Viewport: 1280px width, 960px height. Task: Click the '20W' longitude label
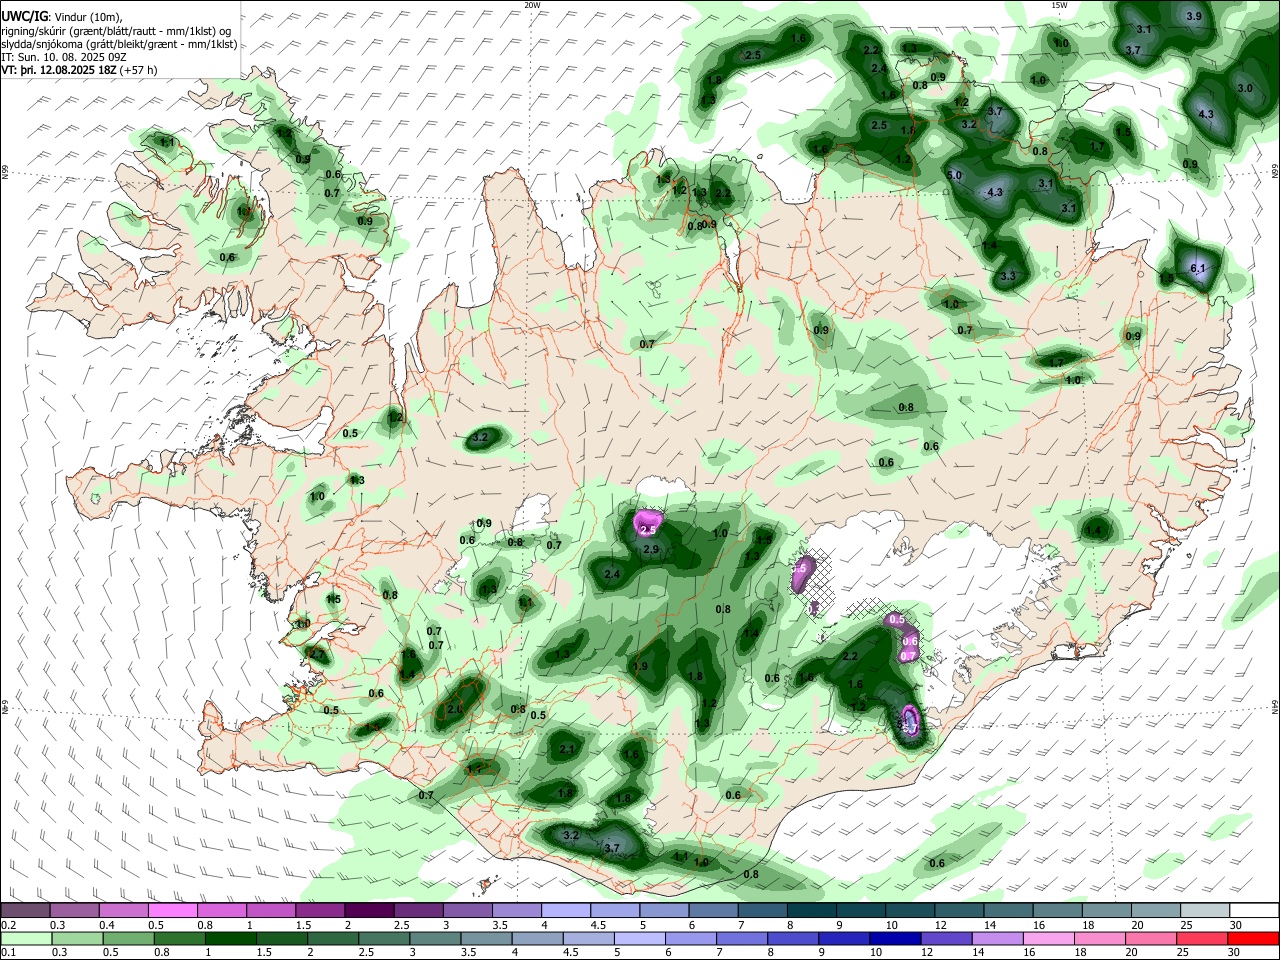(532, 5)
